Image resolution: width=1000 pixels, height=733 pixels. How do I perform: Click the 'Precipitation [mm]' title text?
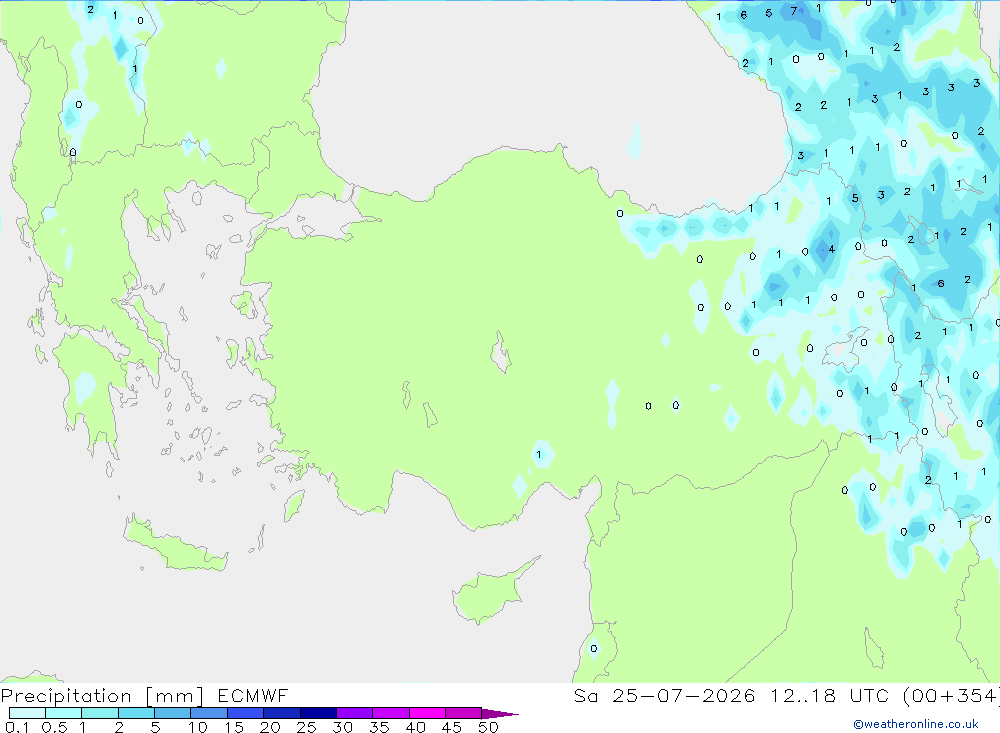click(x=102, y=696)
